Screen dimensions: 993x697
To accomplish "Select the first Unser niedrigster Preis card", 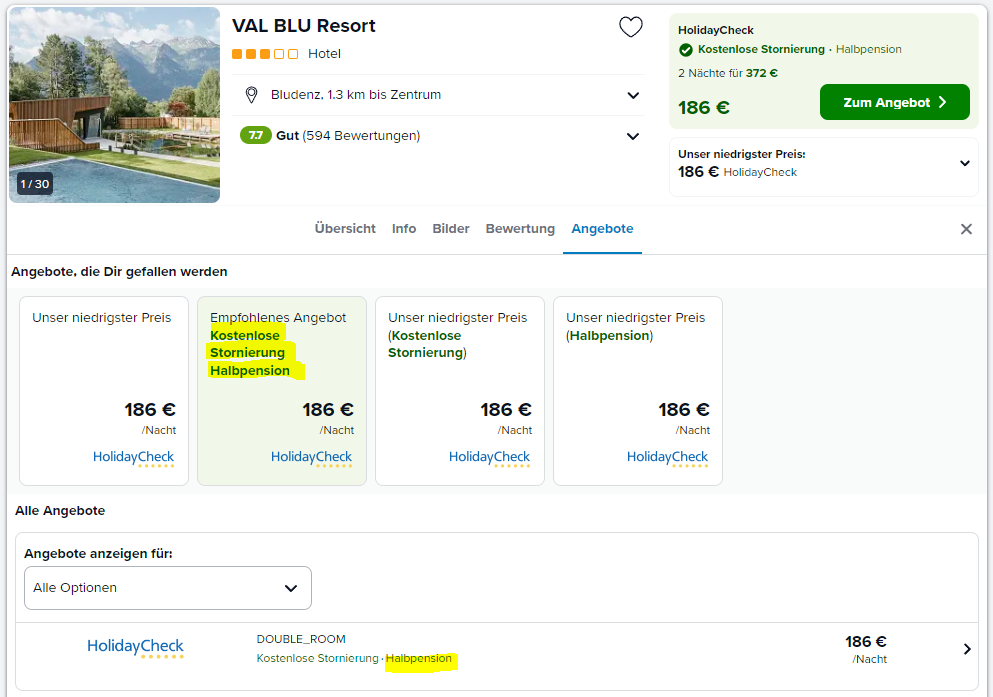I will point(104,391).
